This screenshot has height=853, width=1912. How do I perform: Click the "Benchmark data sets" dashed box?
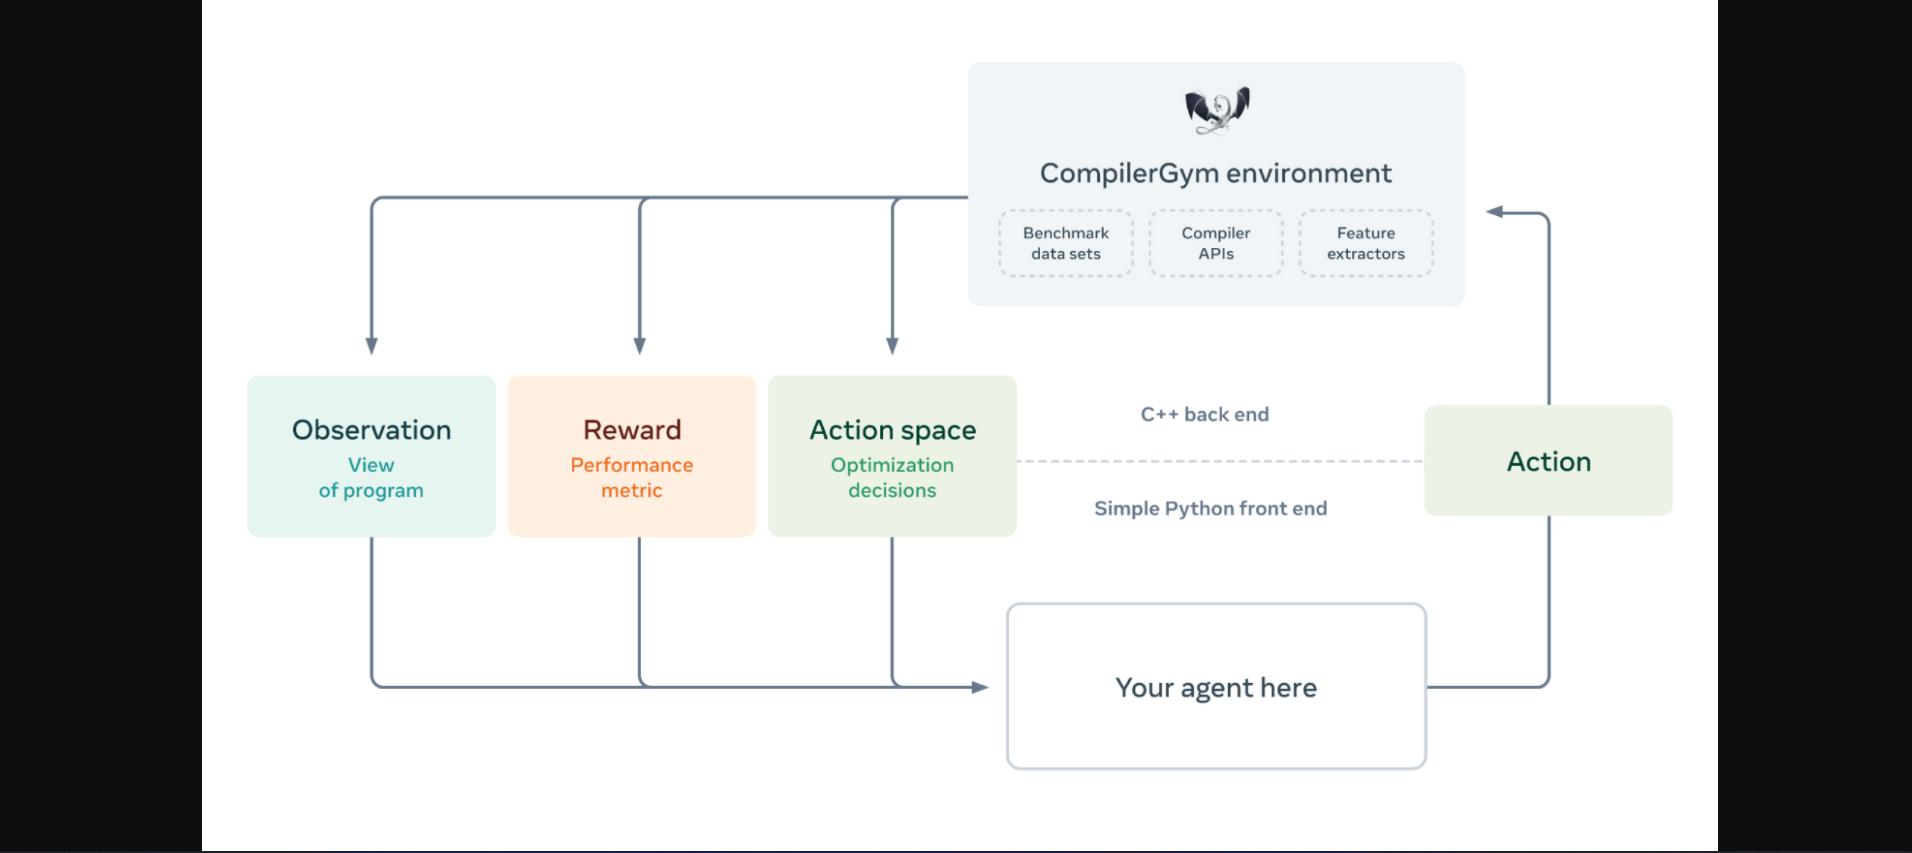click(x=1066, y=243)
